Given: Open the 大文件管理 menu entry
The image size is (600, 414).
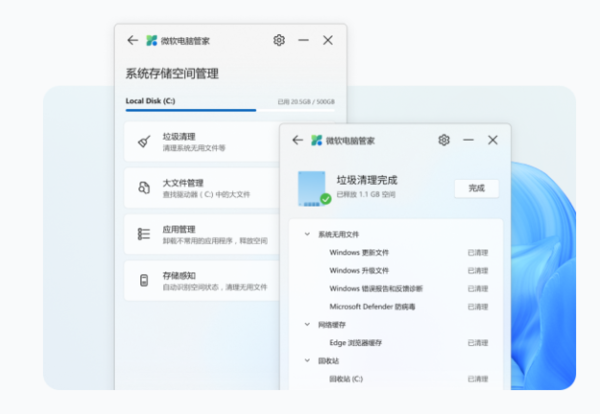Looking at the screenshot, I should [200, 188].
